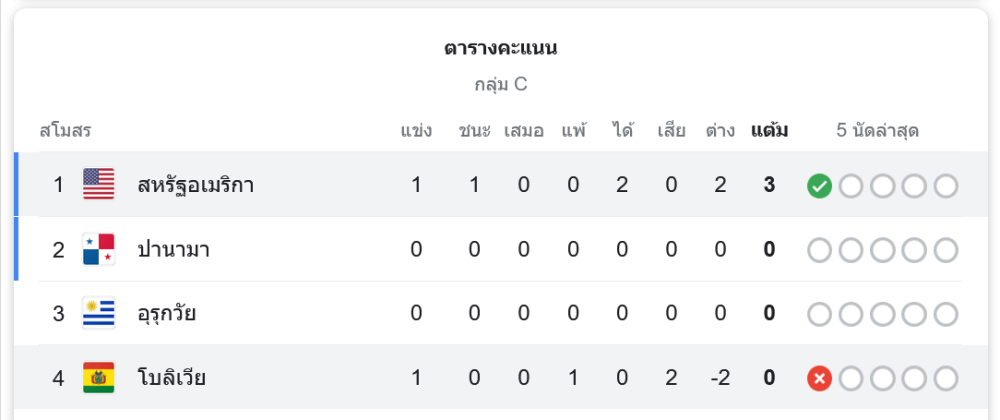Click the Uruguay flag icon
Screen dimensions: 1000x420
coord(98,313)
